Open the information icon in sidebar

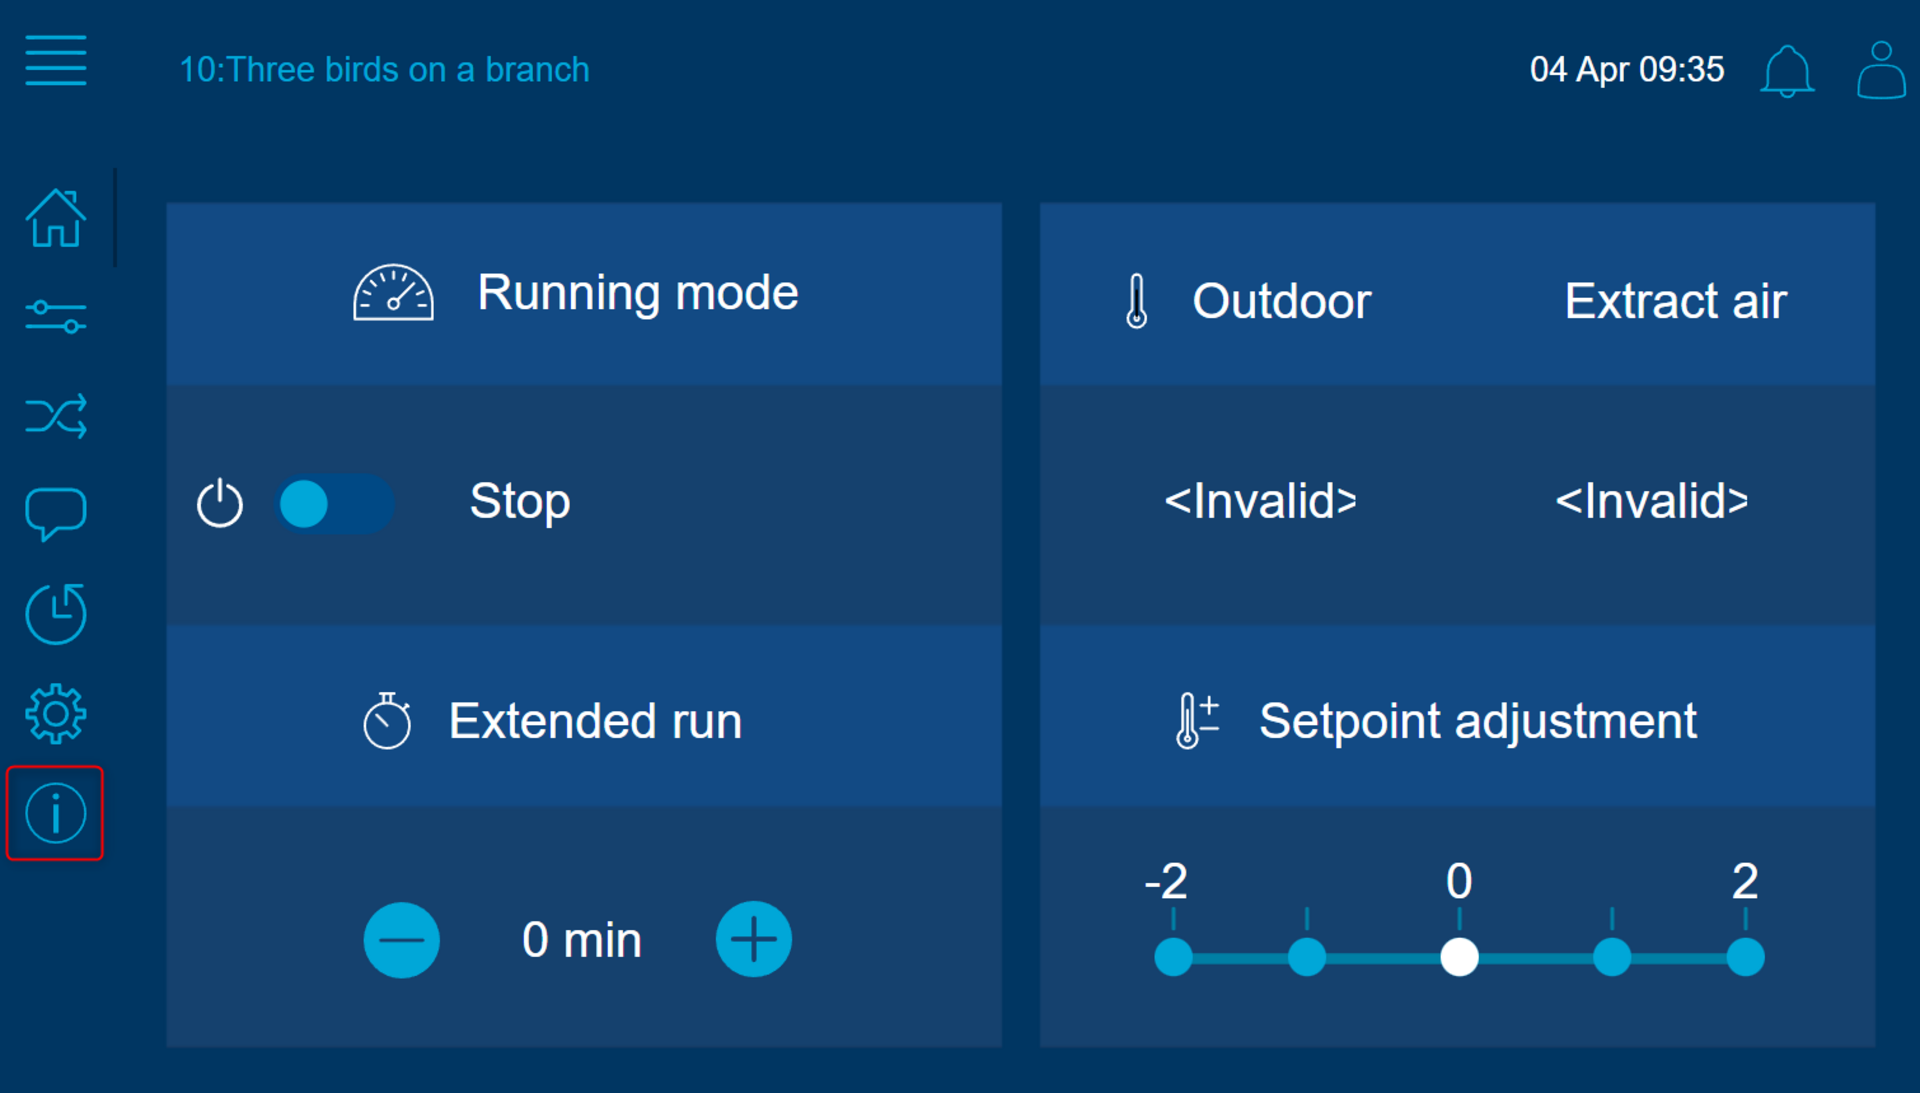point(56,813)
